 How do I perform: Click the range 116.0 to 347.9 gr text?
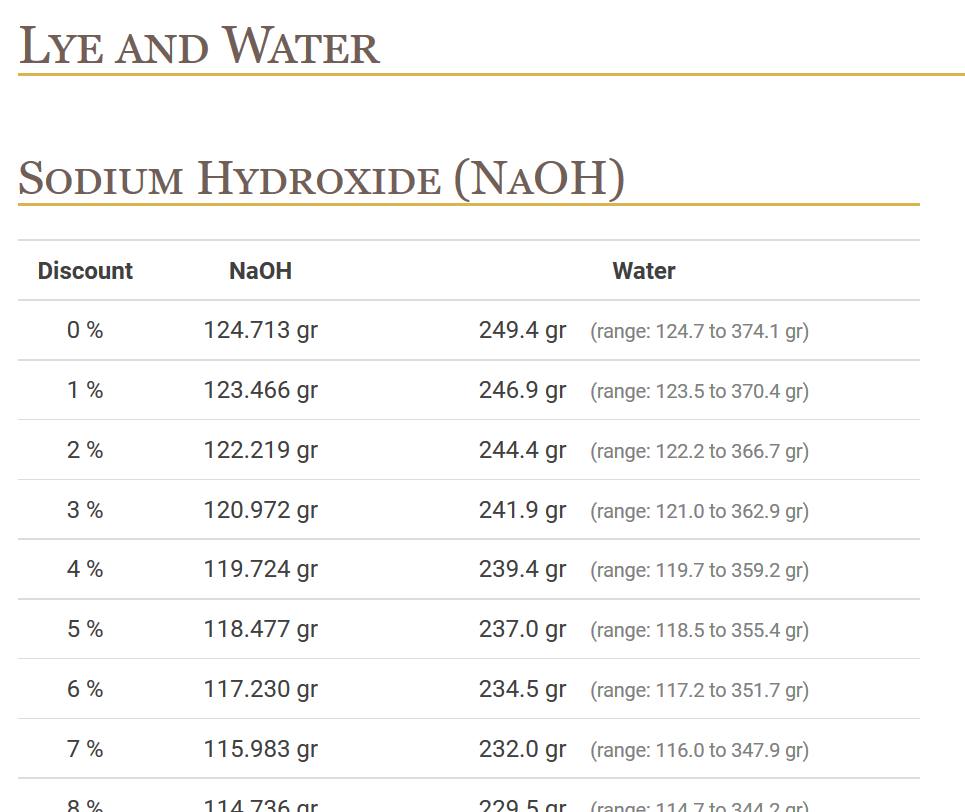pyautogui.click(x=699, y=750)
